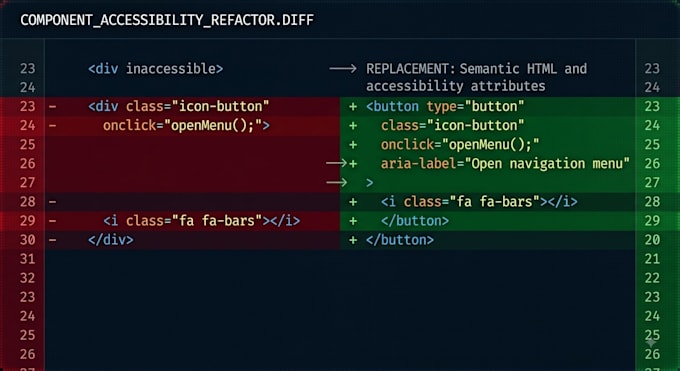
Task: Click added '<i class="fa fa-bars"></i>' in green pane
Action: pyautogui.click(x=480, y=201)
